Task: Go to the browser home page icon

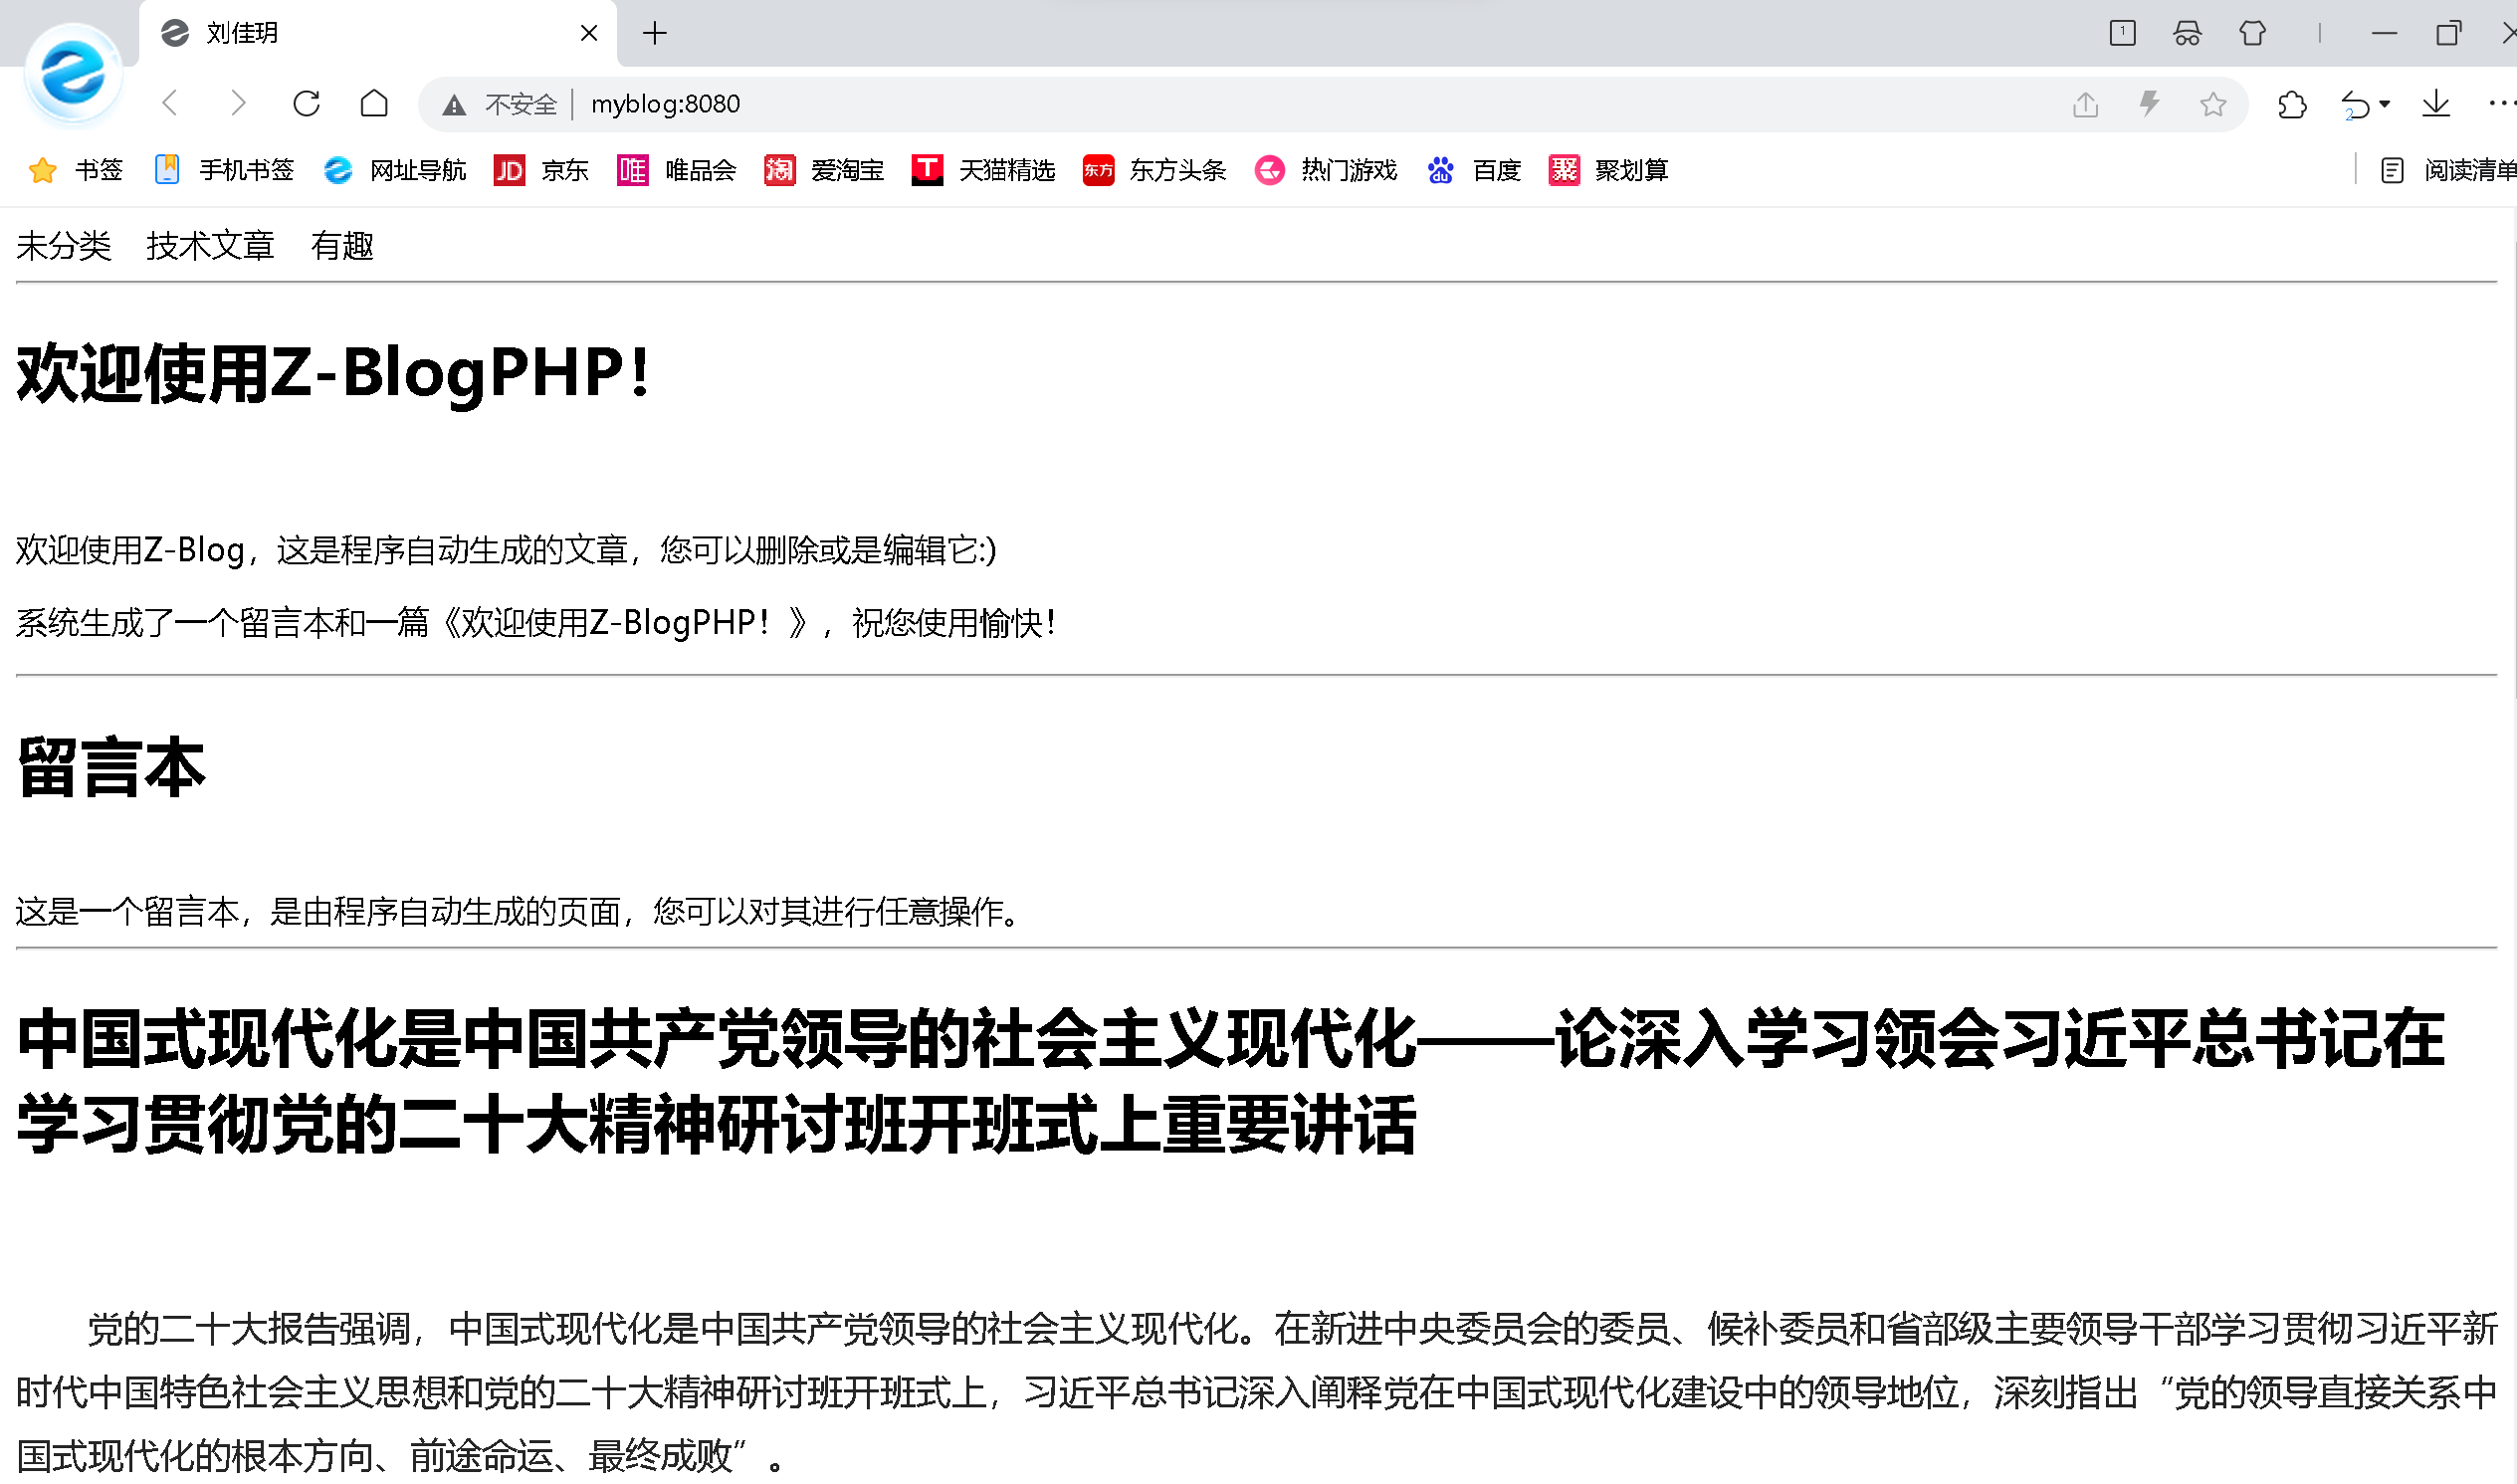Action: [x=374, y=103]
